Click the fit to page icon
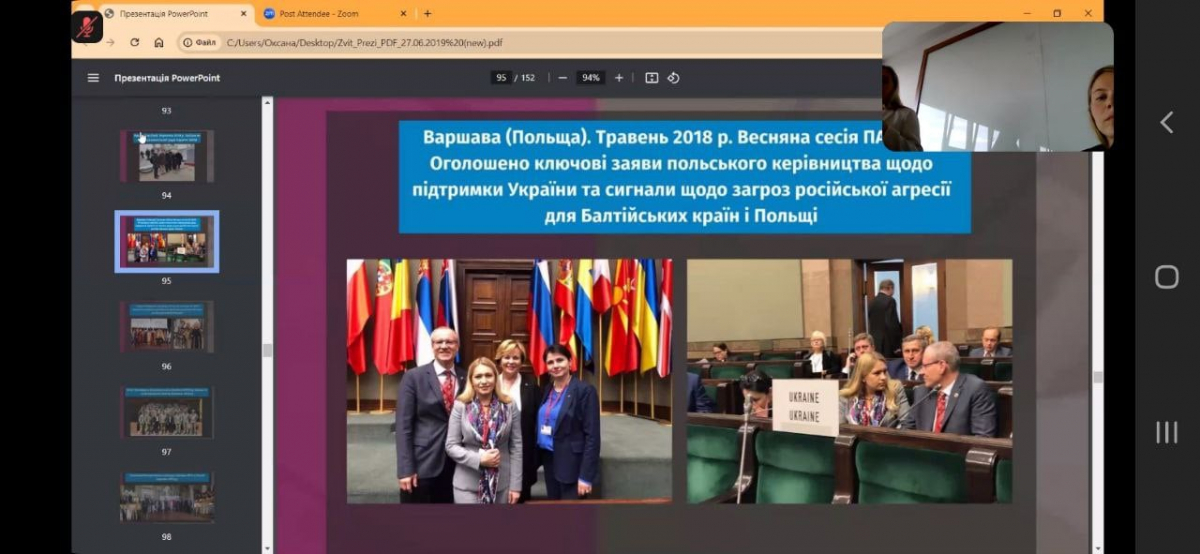This screenshot has width=1200, height=554. coord(652,78)
